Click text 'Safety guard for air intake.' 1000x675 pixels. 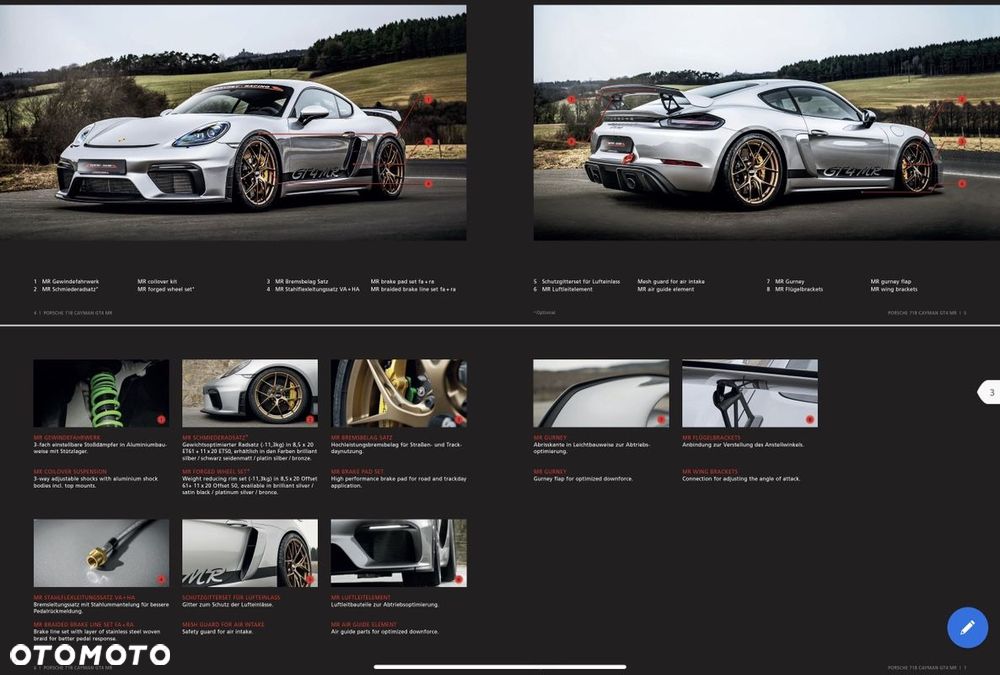(217, 632)
